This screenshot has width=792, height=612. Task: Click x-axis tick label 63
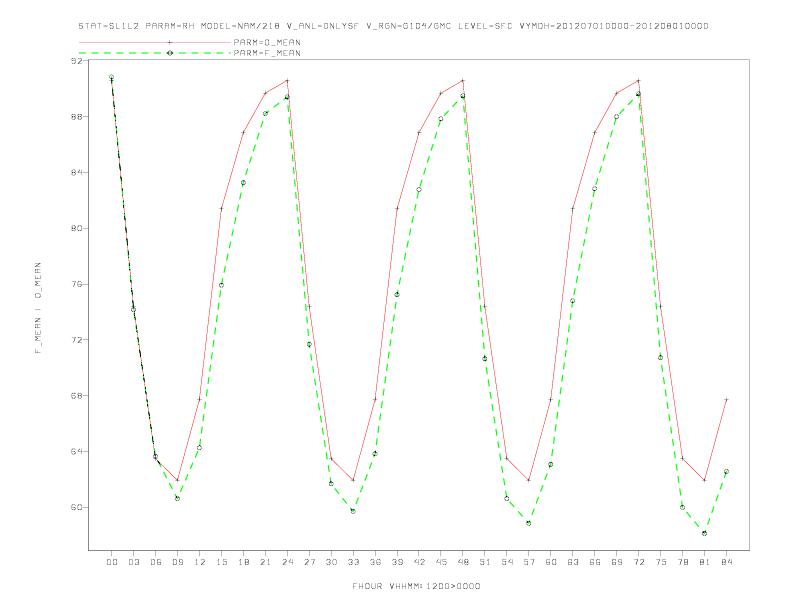pyautogui.click(x=573, y=562)
